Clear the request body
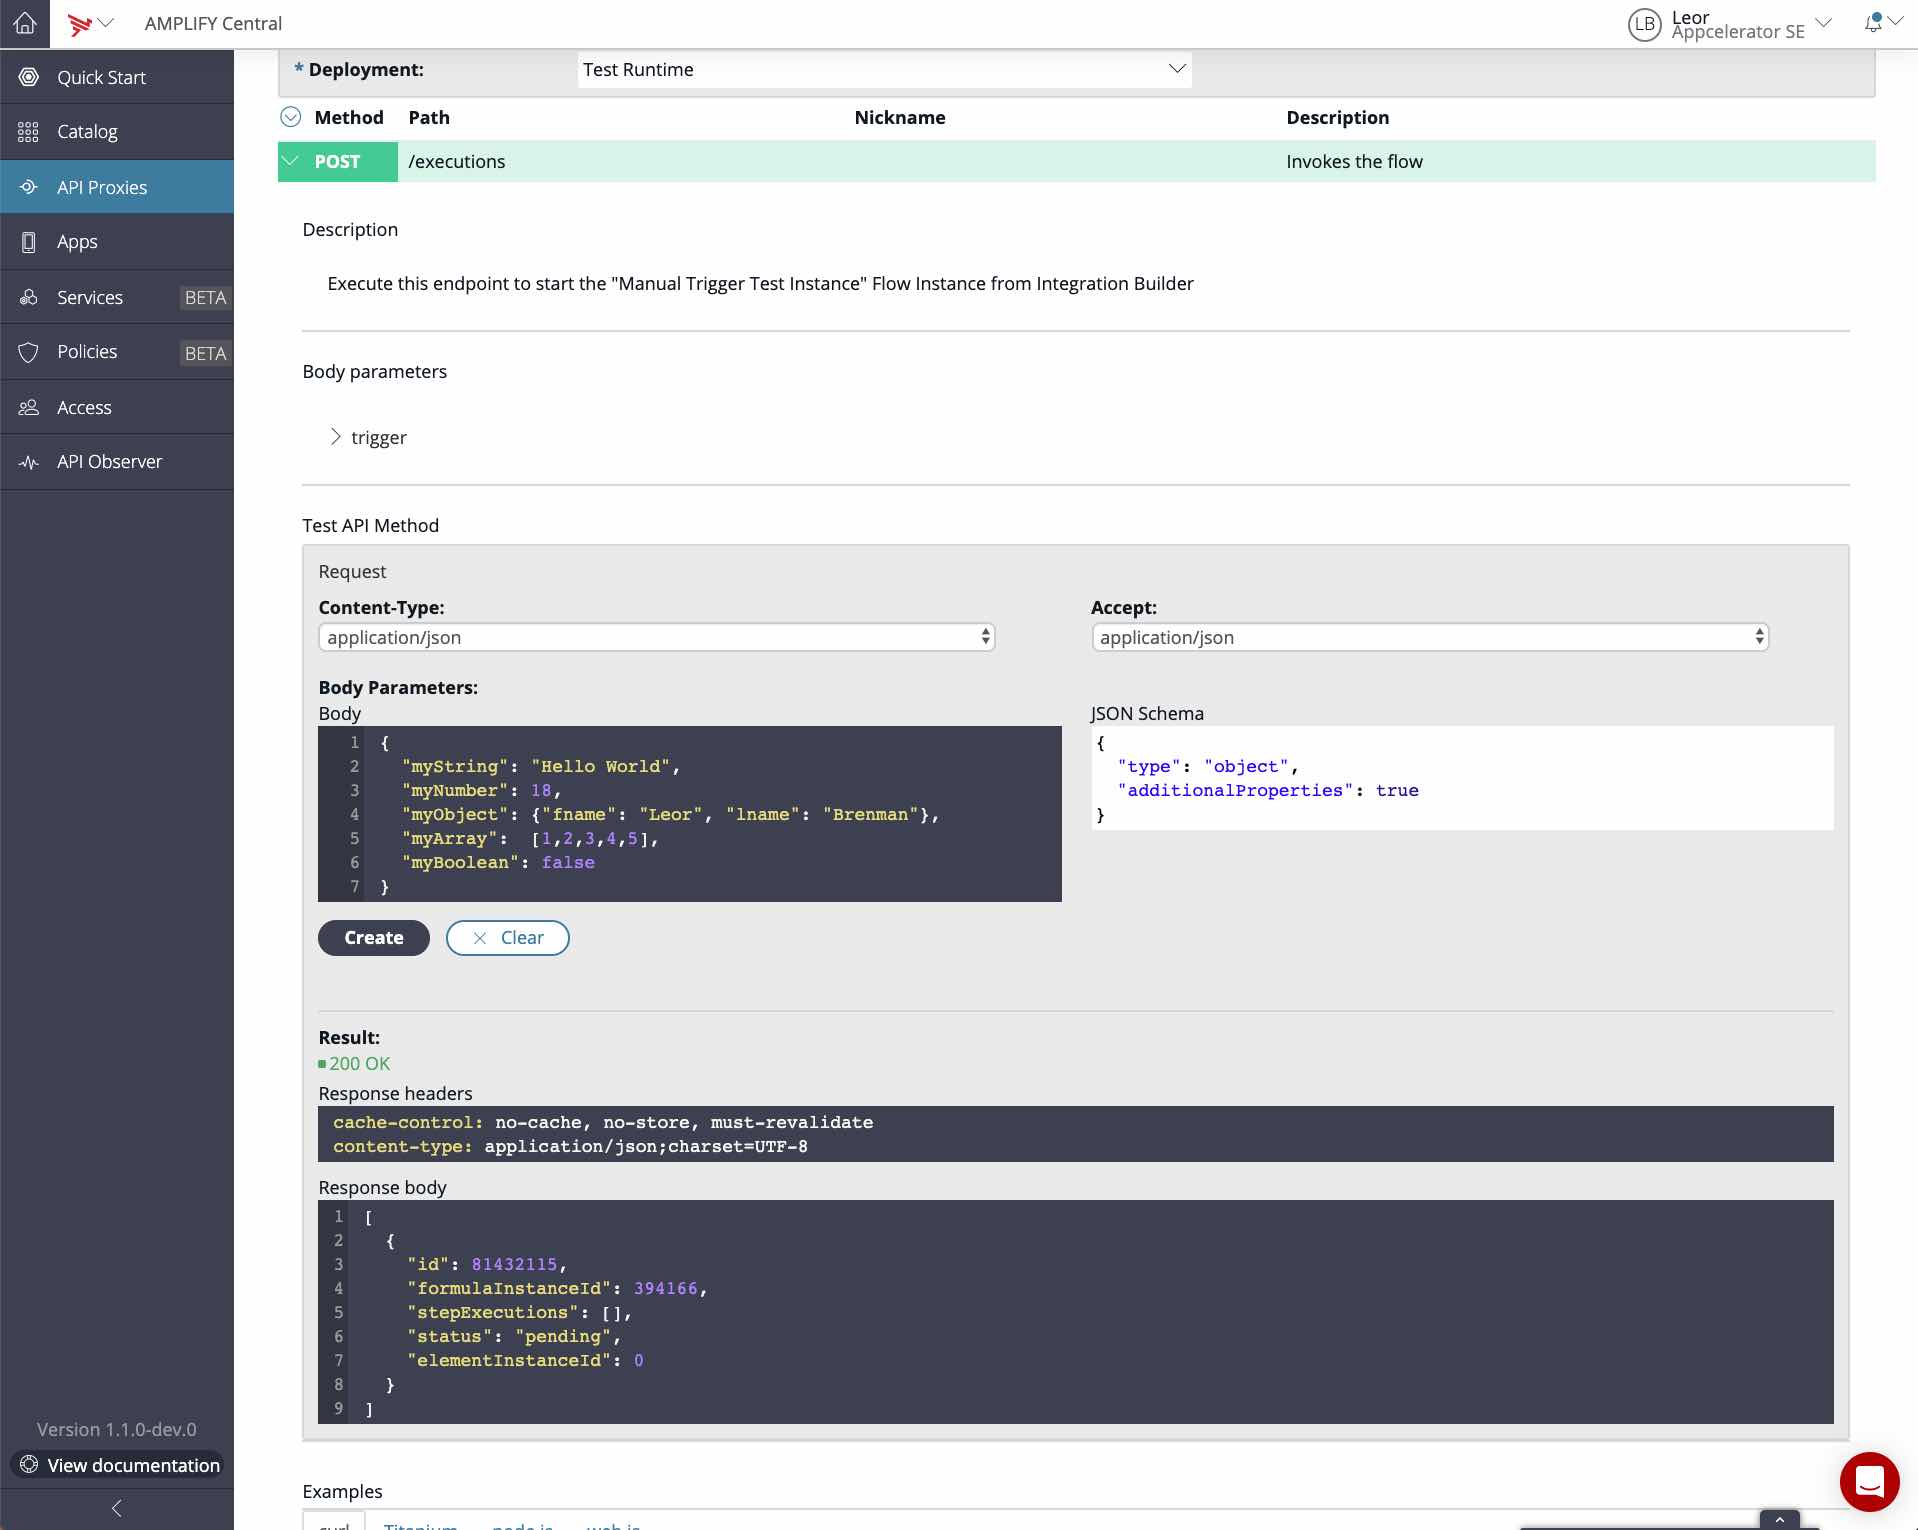The width and height of the screenshot is (1918, 1530). click(507, 937)
